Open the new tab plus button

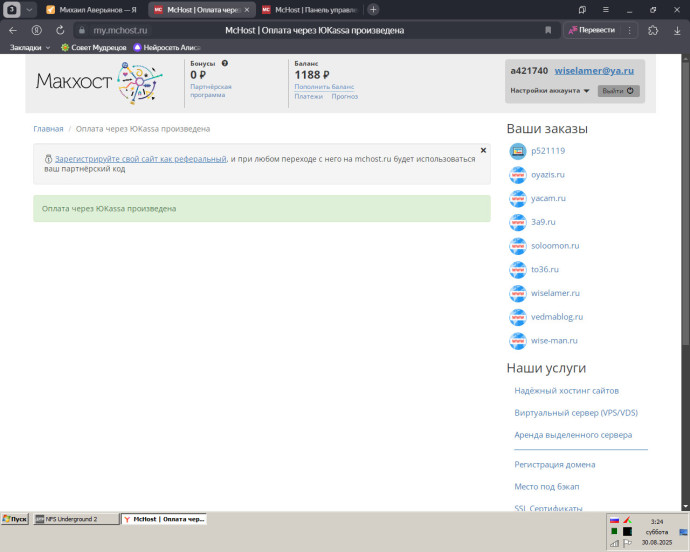tap(373, 10)
